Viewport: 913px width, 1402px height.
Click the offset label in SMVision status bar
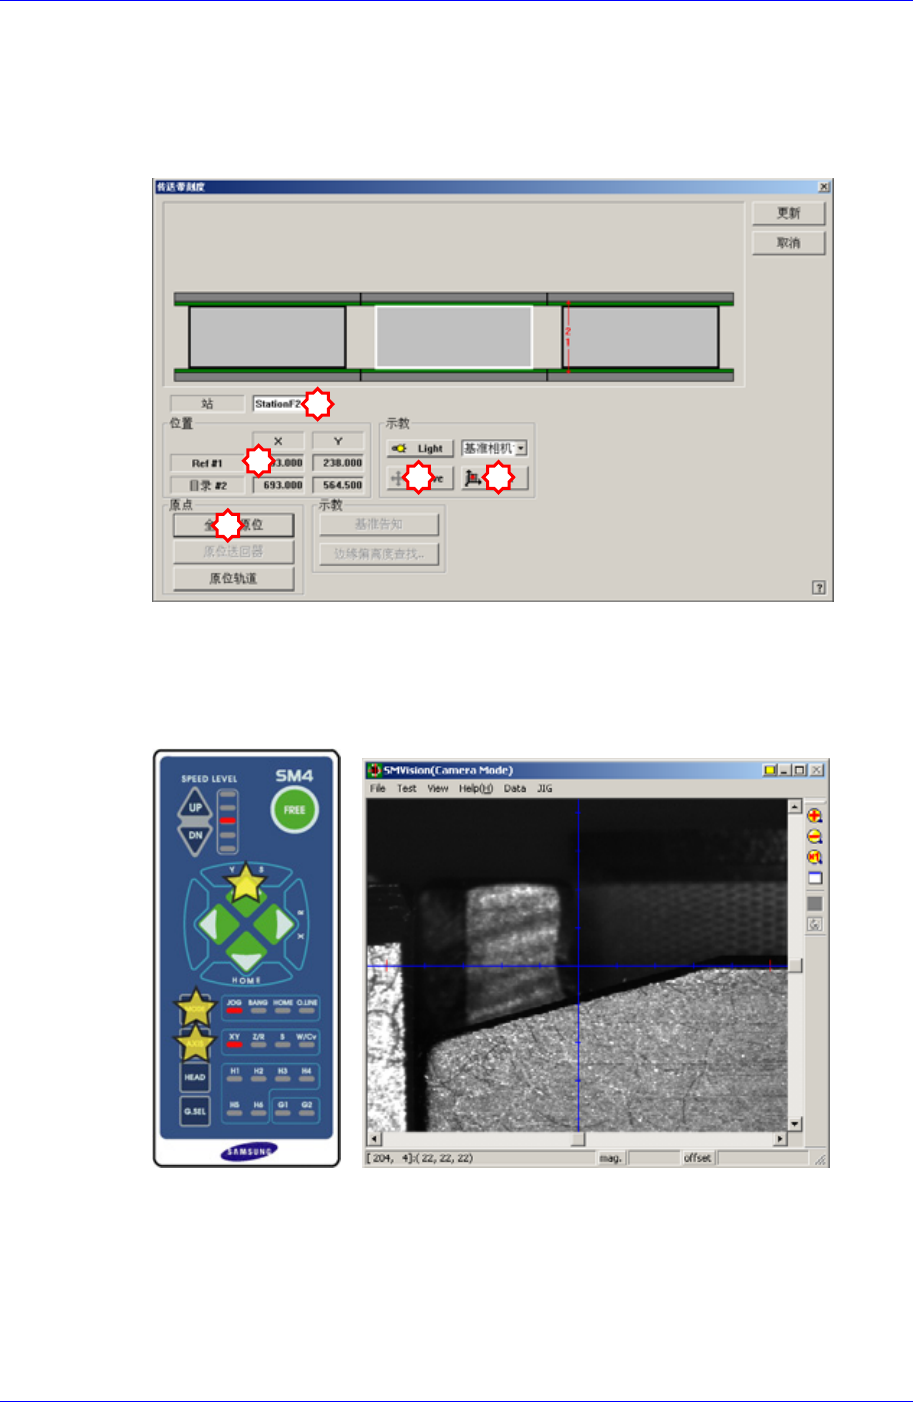[697, 1158]
